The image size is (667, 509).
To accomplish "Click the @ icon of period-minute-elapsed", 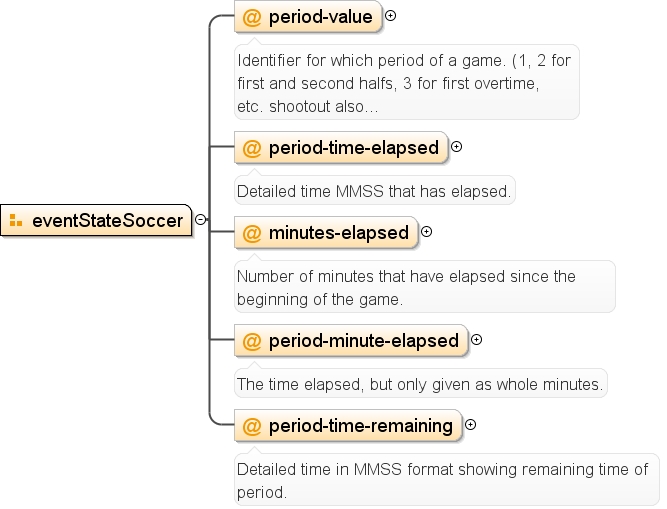I will click(x=251, y=341).
